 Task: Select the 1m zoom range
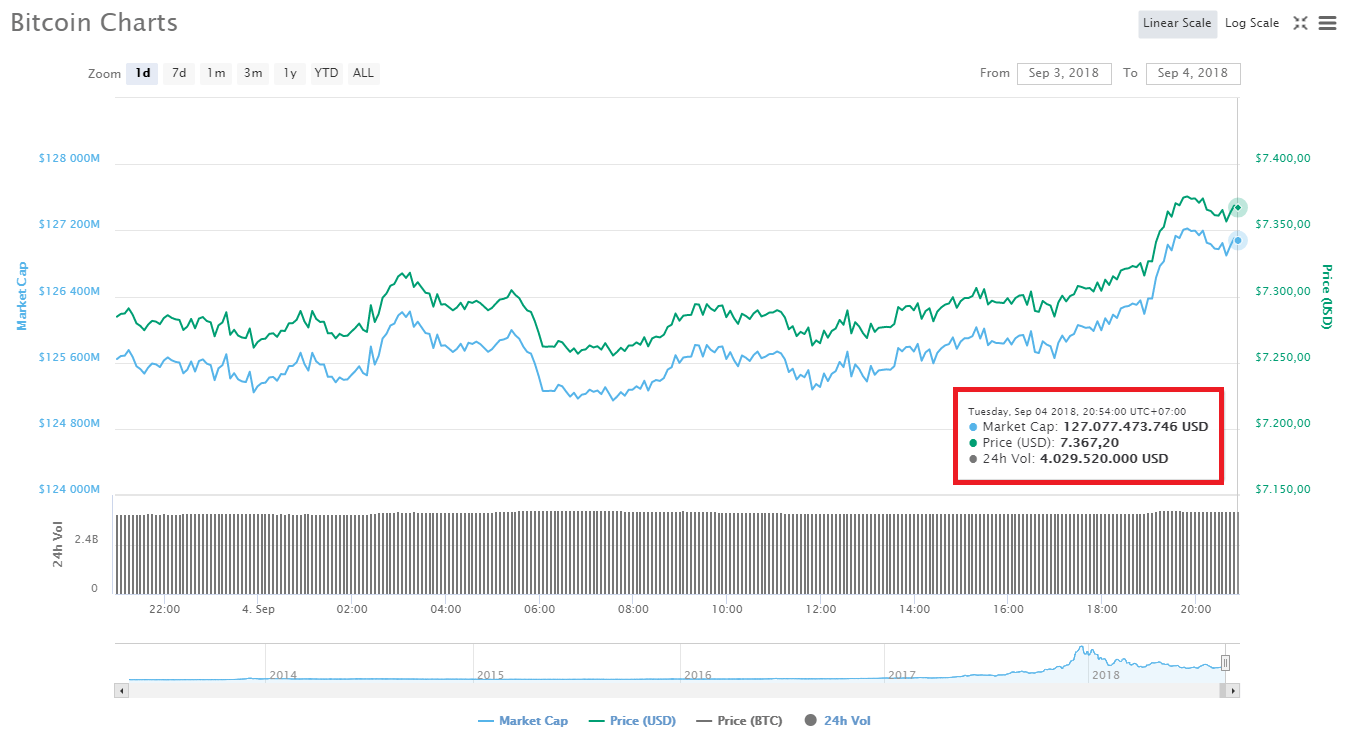pos(216,73)
